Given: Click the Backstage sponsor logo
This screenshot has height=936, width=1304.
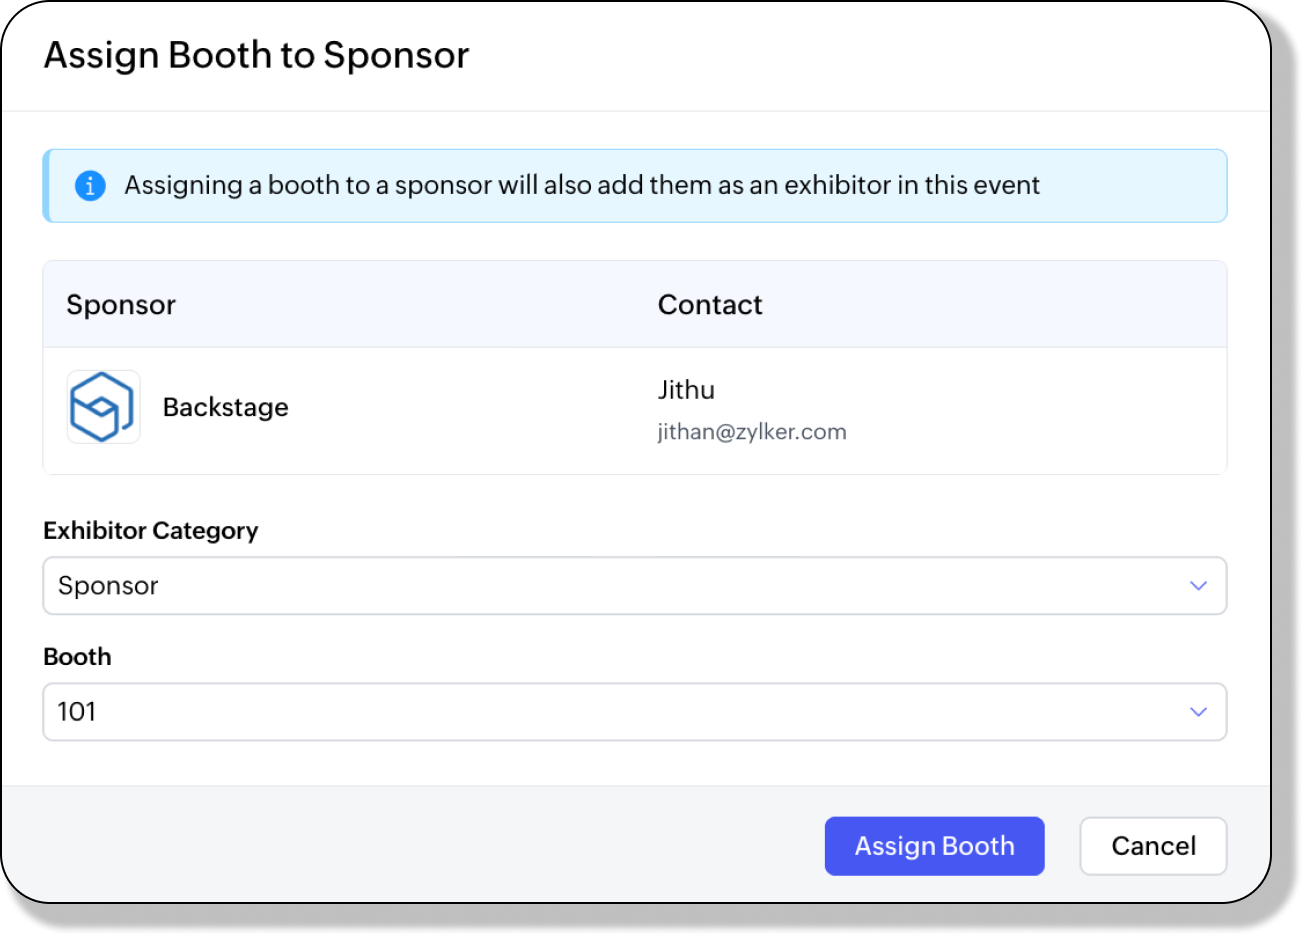Looking at the screenshot, I should coord(103,407).
